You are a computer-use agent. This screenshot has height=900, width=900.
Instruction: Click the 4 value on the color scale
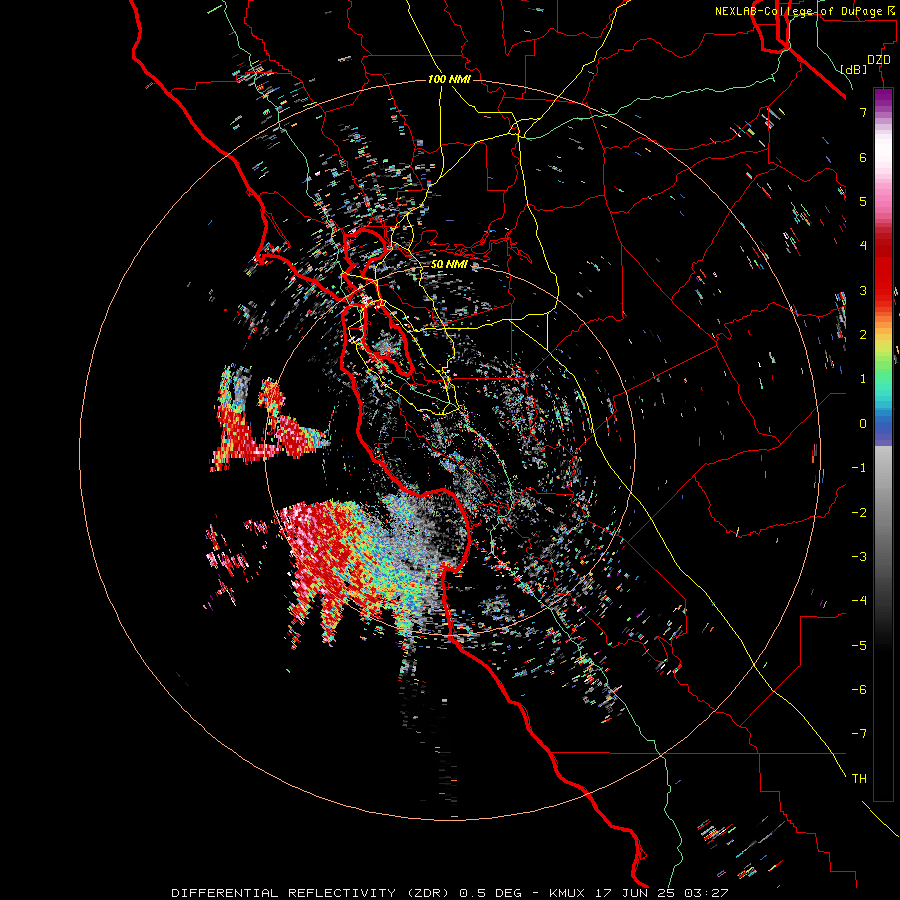tap(863, 246)
